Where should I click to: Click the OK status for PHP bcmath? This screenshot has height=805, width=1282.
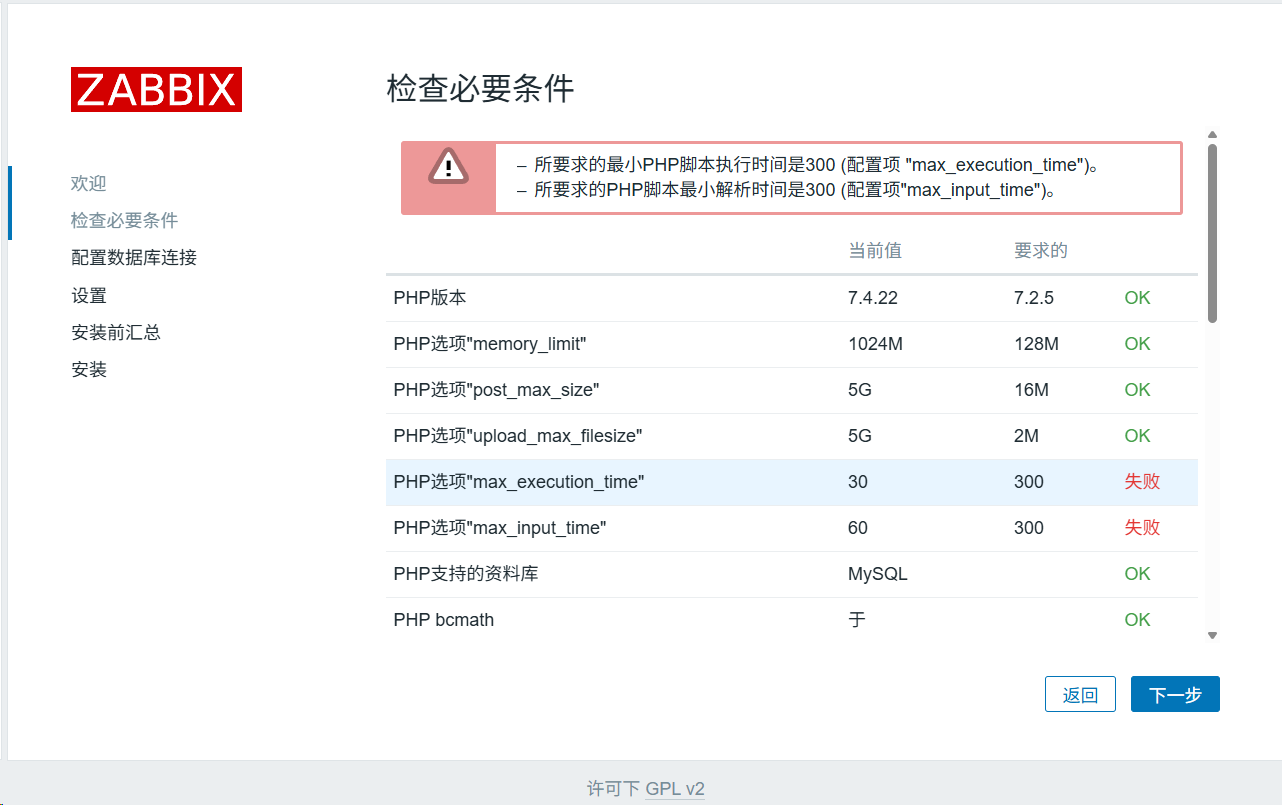[1137, 620]
